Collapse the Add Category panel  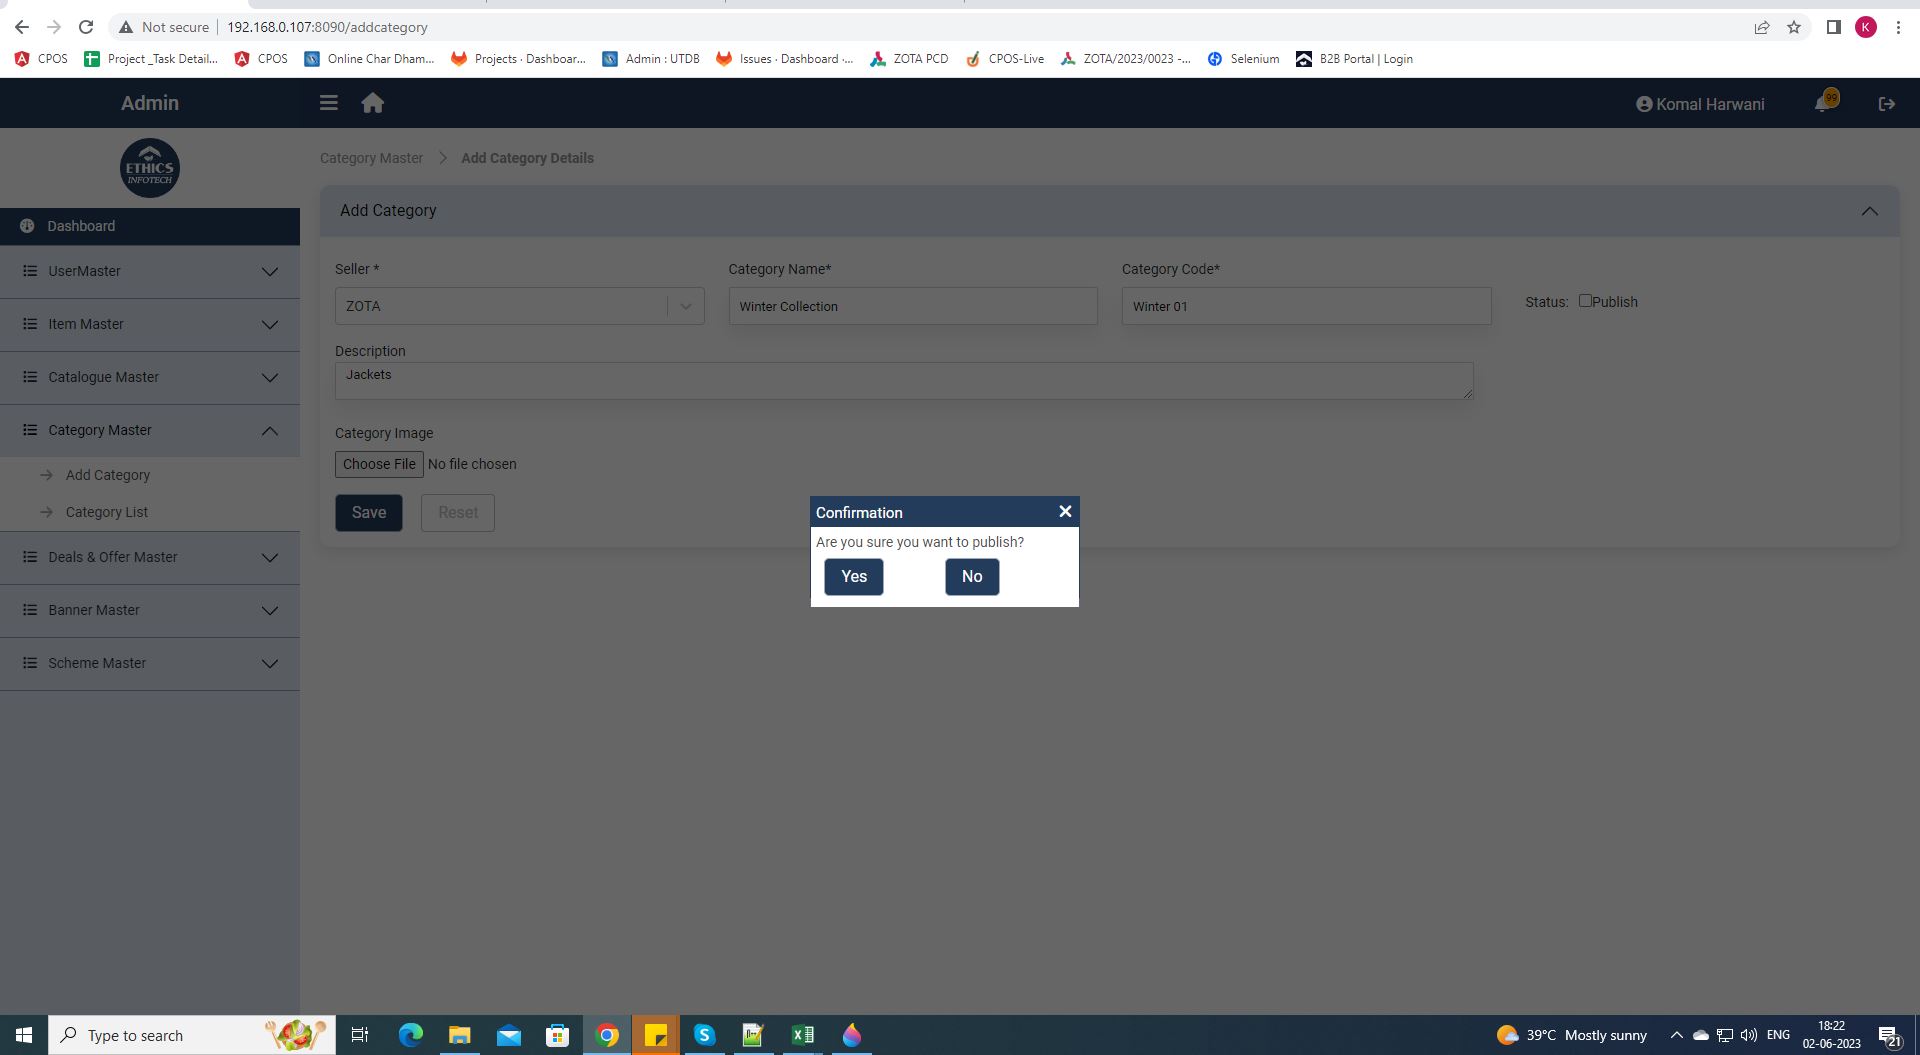coord(1869,211)
